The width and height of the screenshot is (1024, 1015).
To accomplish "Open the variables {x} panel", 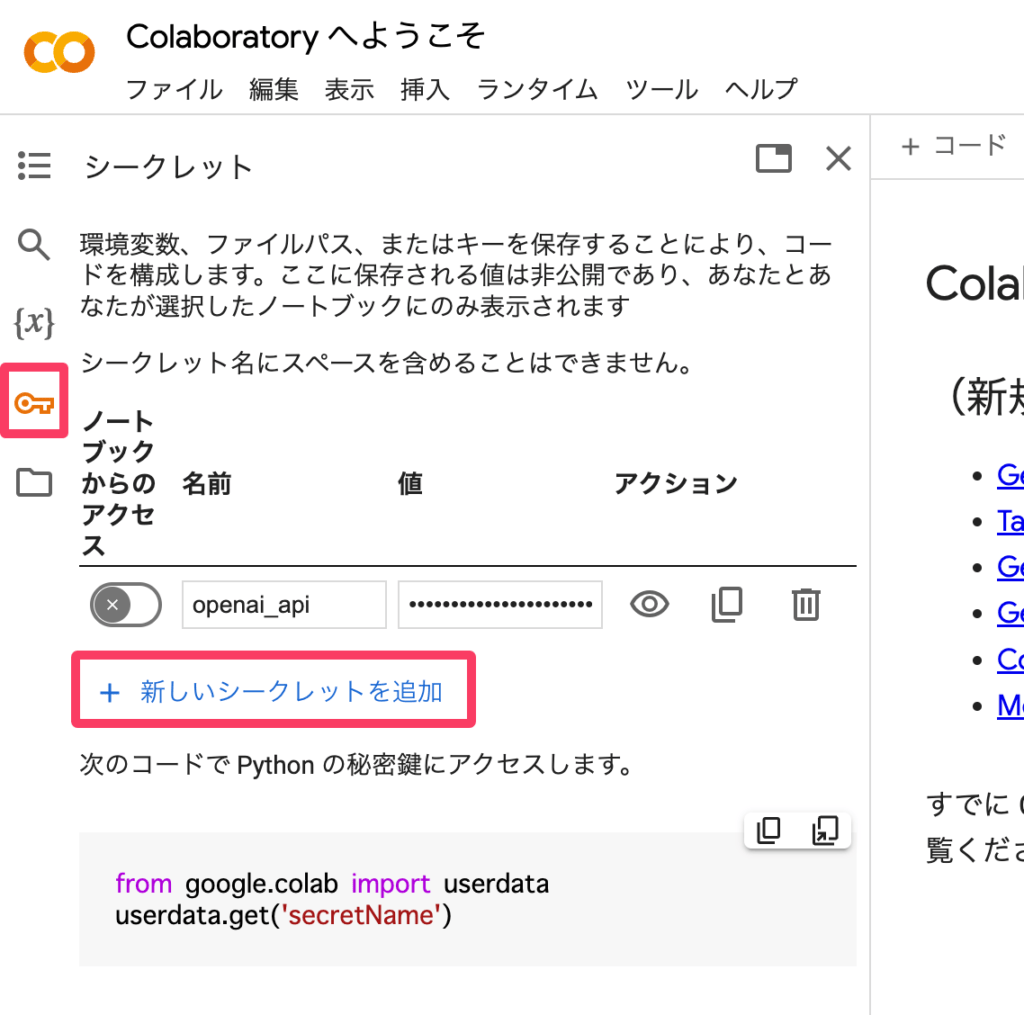I will pyautogui.click(x=34, y=322).
